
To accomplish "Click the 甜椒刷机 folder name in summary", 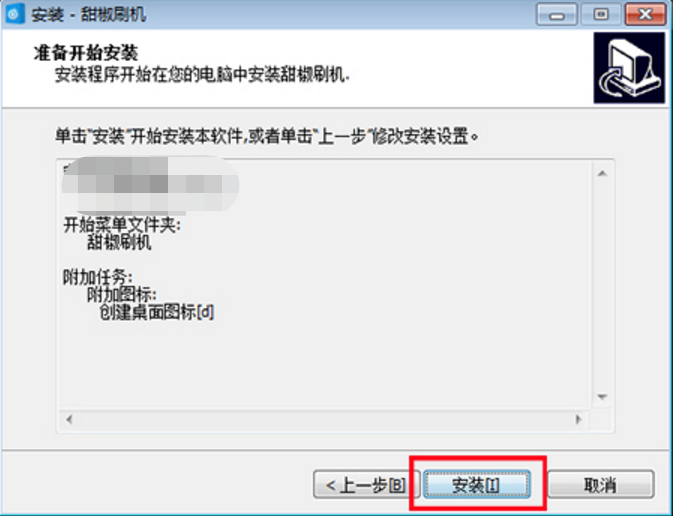I will (119, 243).
